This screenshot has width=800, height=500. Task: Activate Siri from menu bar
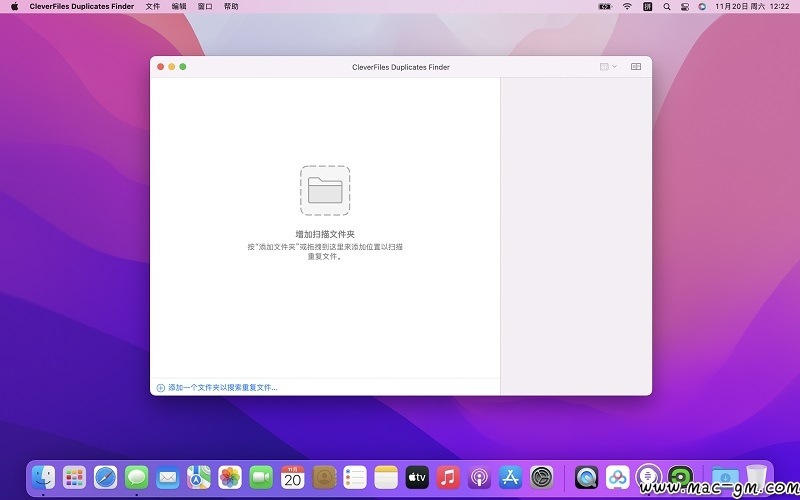tap(702, 7)
